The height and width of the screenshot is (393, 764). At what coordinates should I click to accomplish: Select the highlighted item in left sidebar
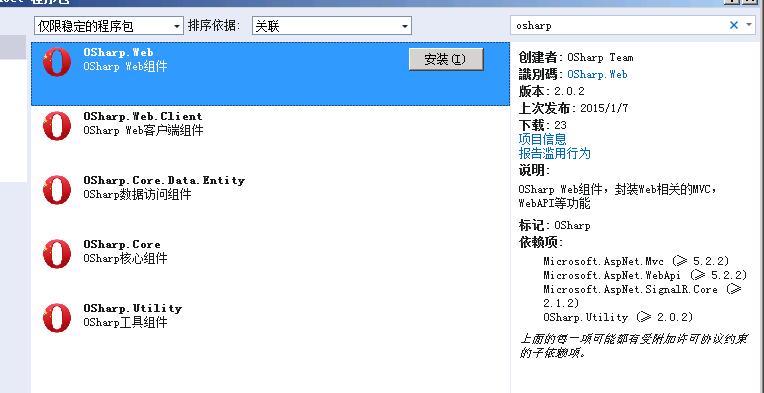tap(13, 47)
